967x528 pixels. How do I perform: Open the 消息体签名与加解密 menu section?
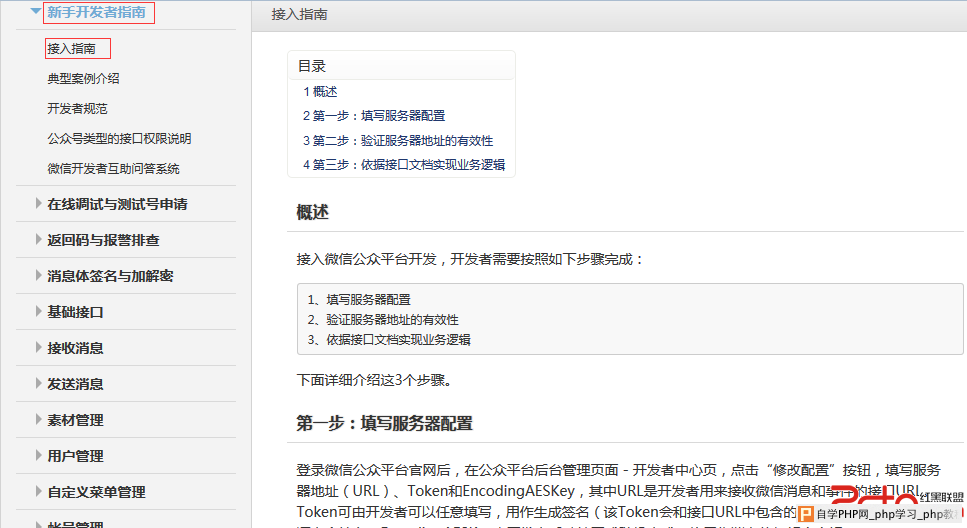tap(110, 276)
